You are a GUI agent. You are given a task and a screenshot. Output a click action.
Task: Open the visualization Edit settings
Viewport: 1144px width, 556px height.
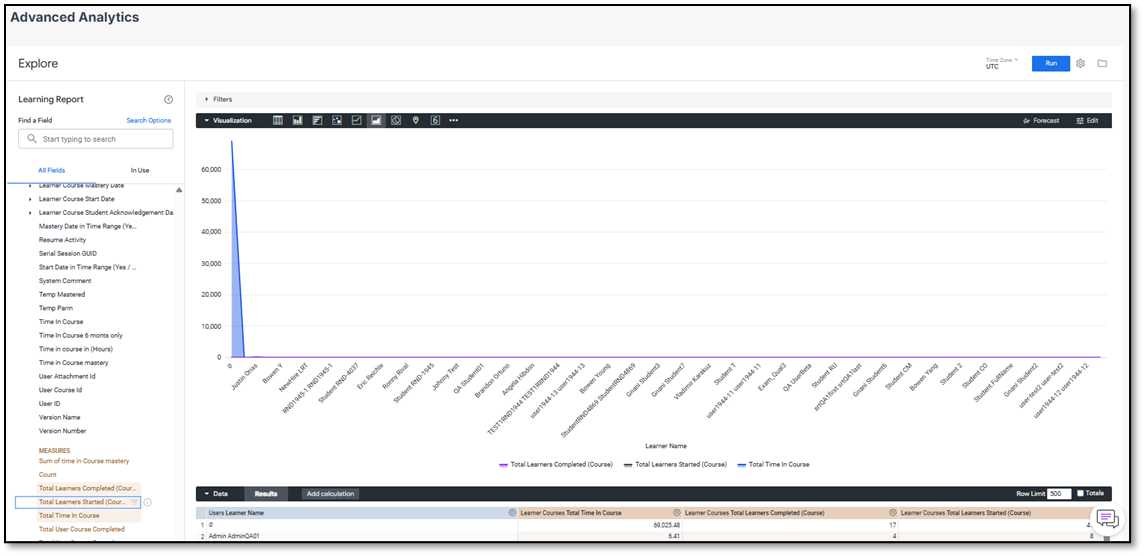pyautogui.click(x=1087, y=120)
